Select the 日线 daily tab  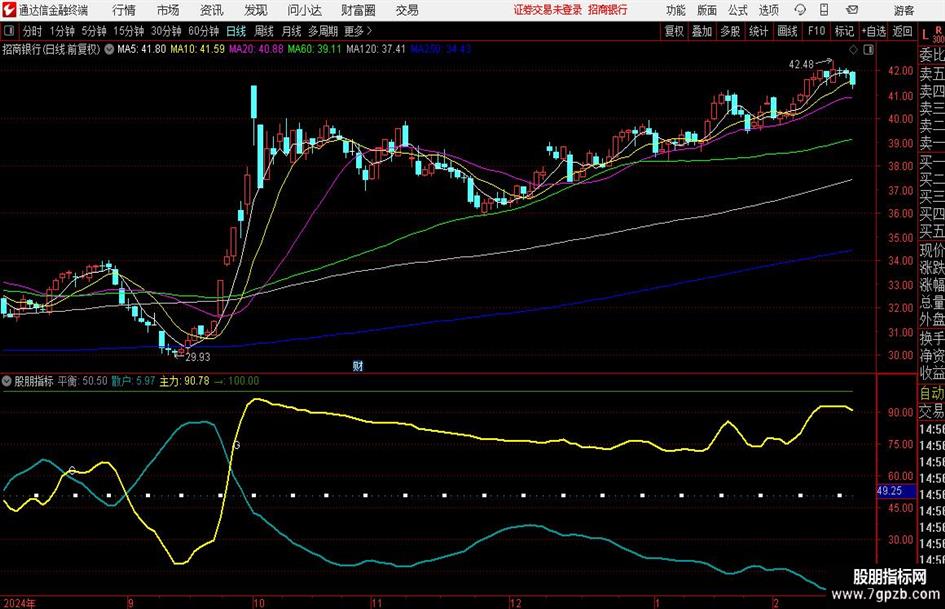pos(236,31)
